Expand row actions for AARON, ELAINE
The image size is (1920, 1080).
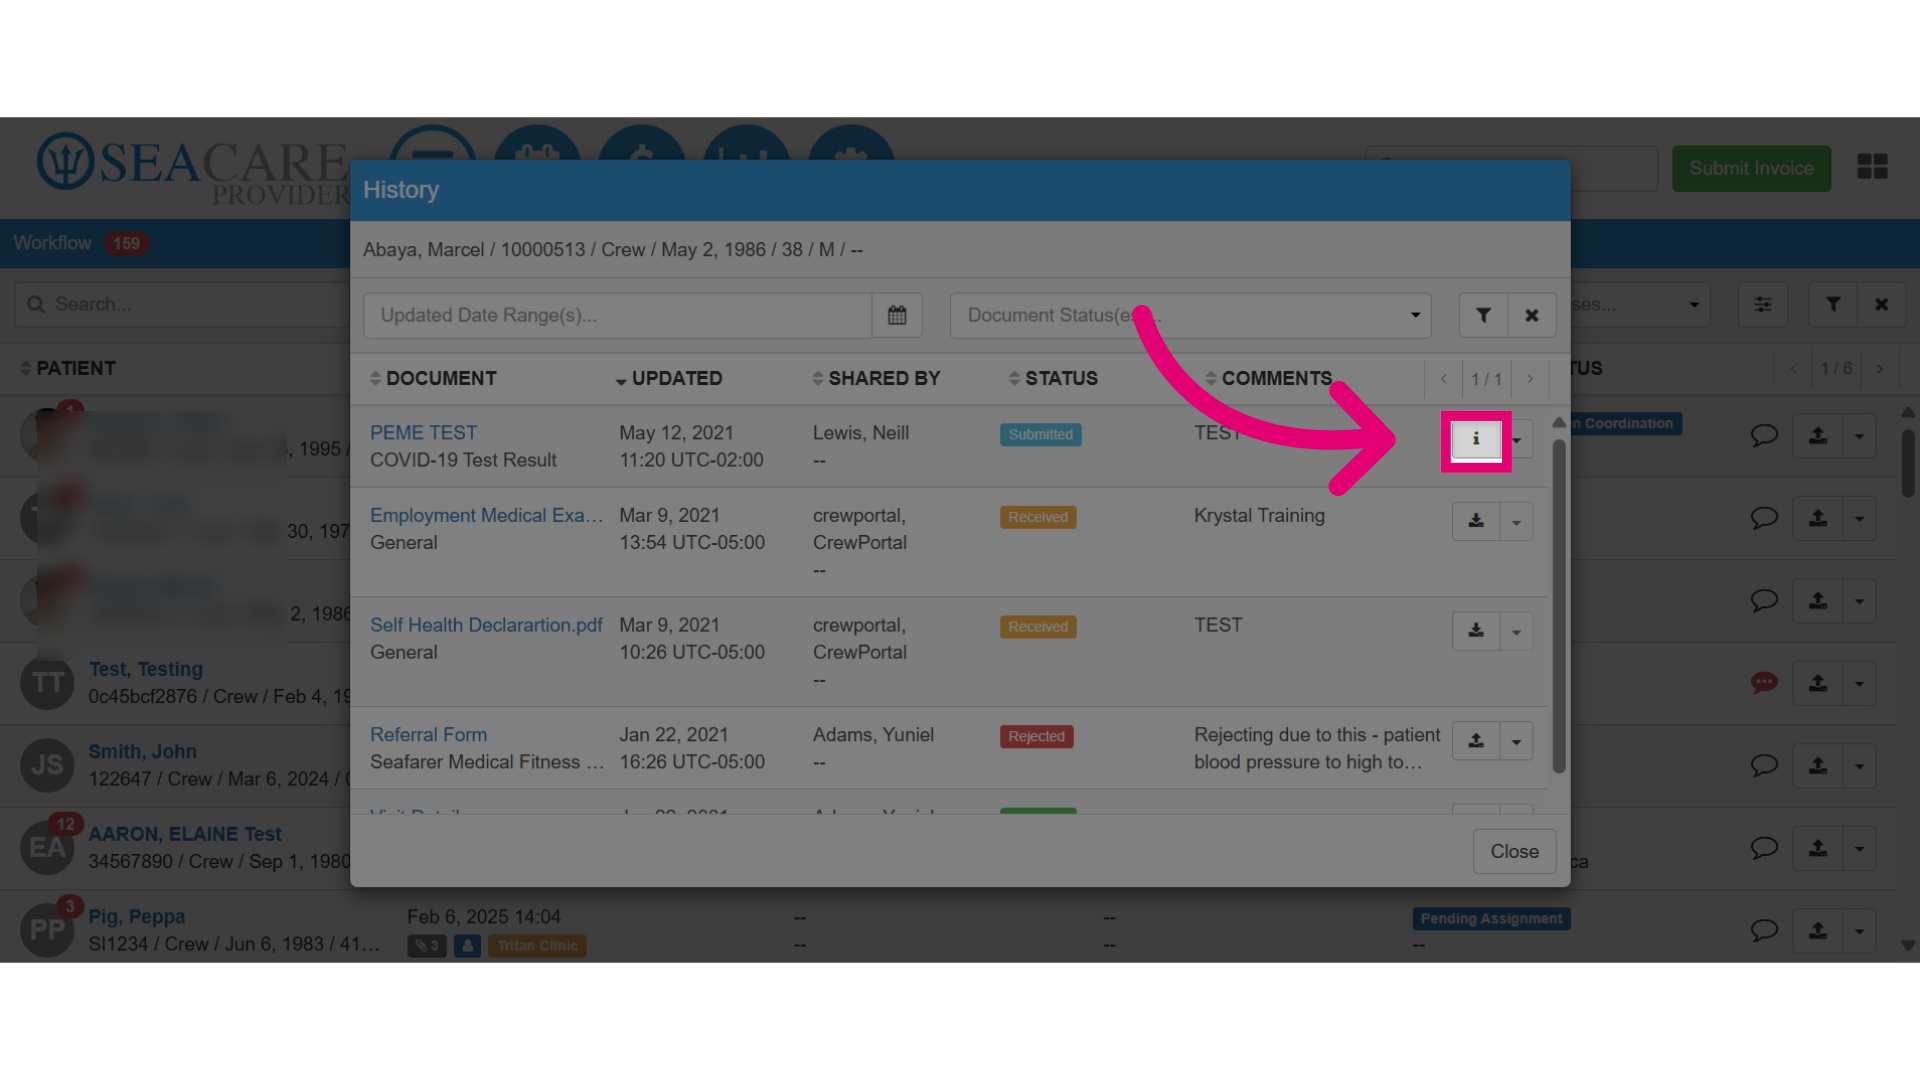(1859, 849)
